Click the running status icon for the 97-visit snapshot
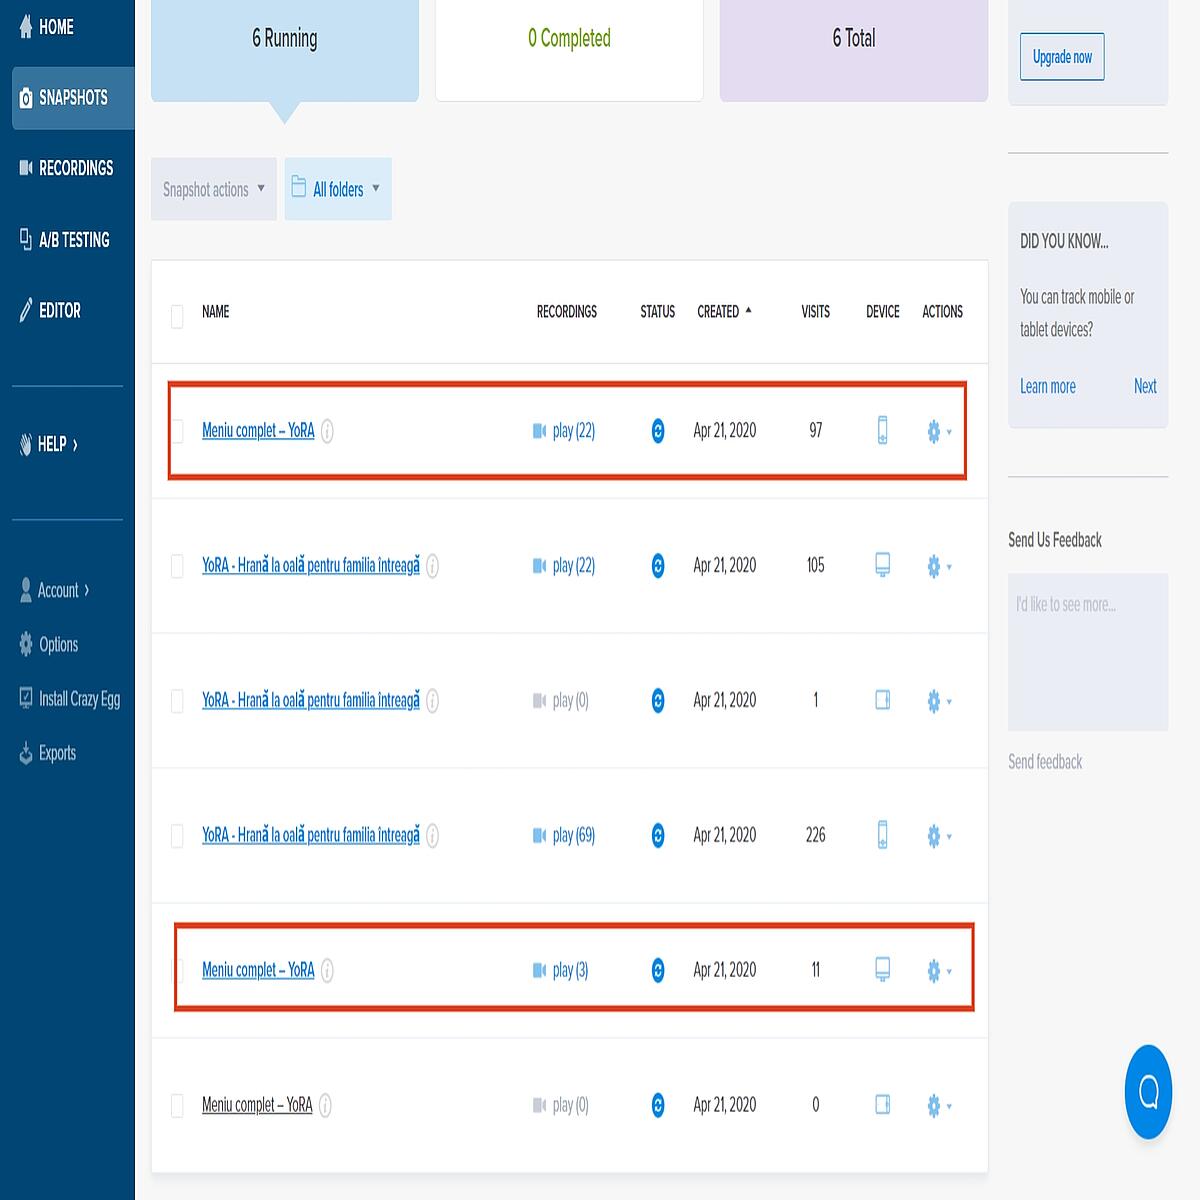The image size is (1200, 1200). coord(658,431)
